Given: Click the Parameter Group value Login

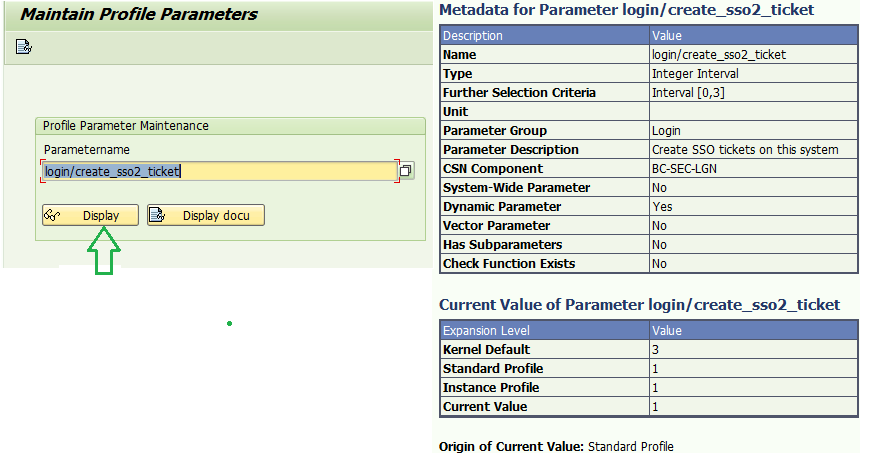Looking at the screenshot, I should point(666,131).
